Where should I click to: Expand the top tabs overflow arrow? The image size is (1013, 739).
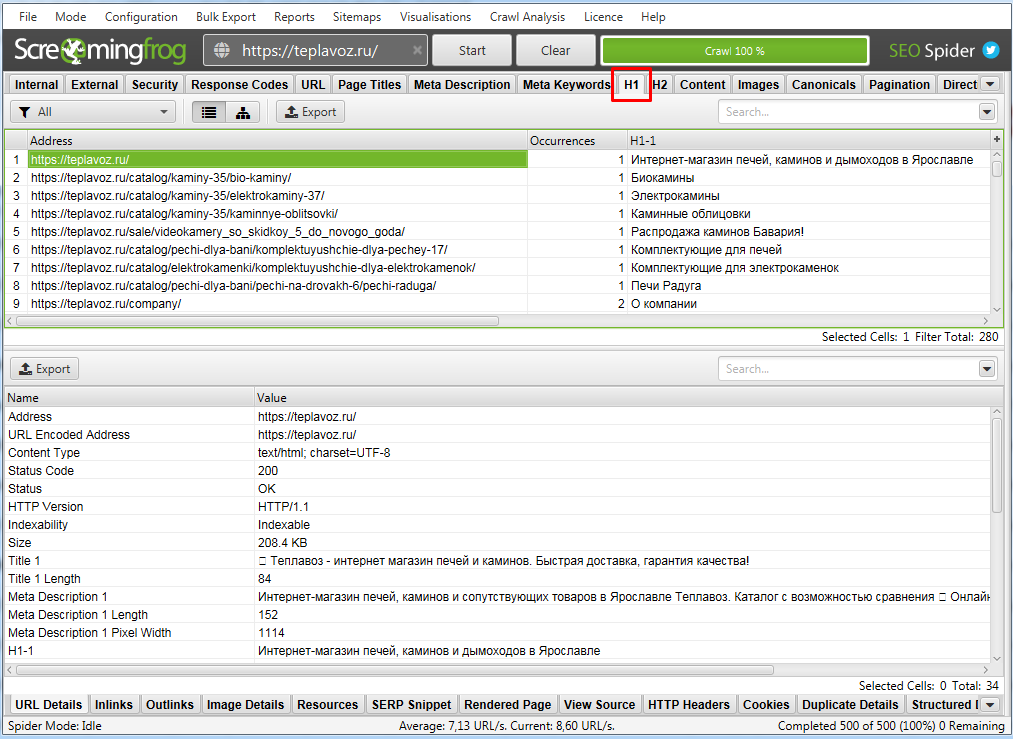990,85
